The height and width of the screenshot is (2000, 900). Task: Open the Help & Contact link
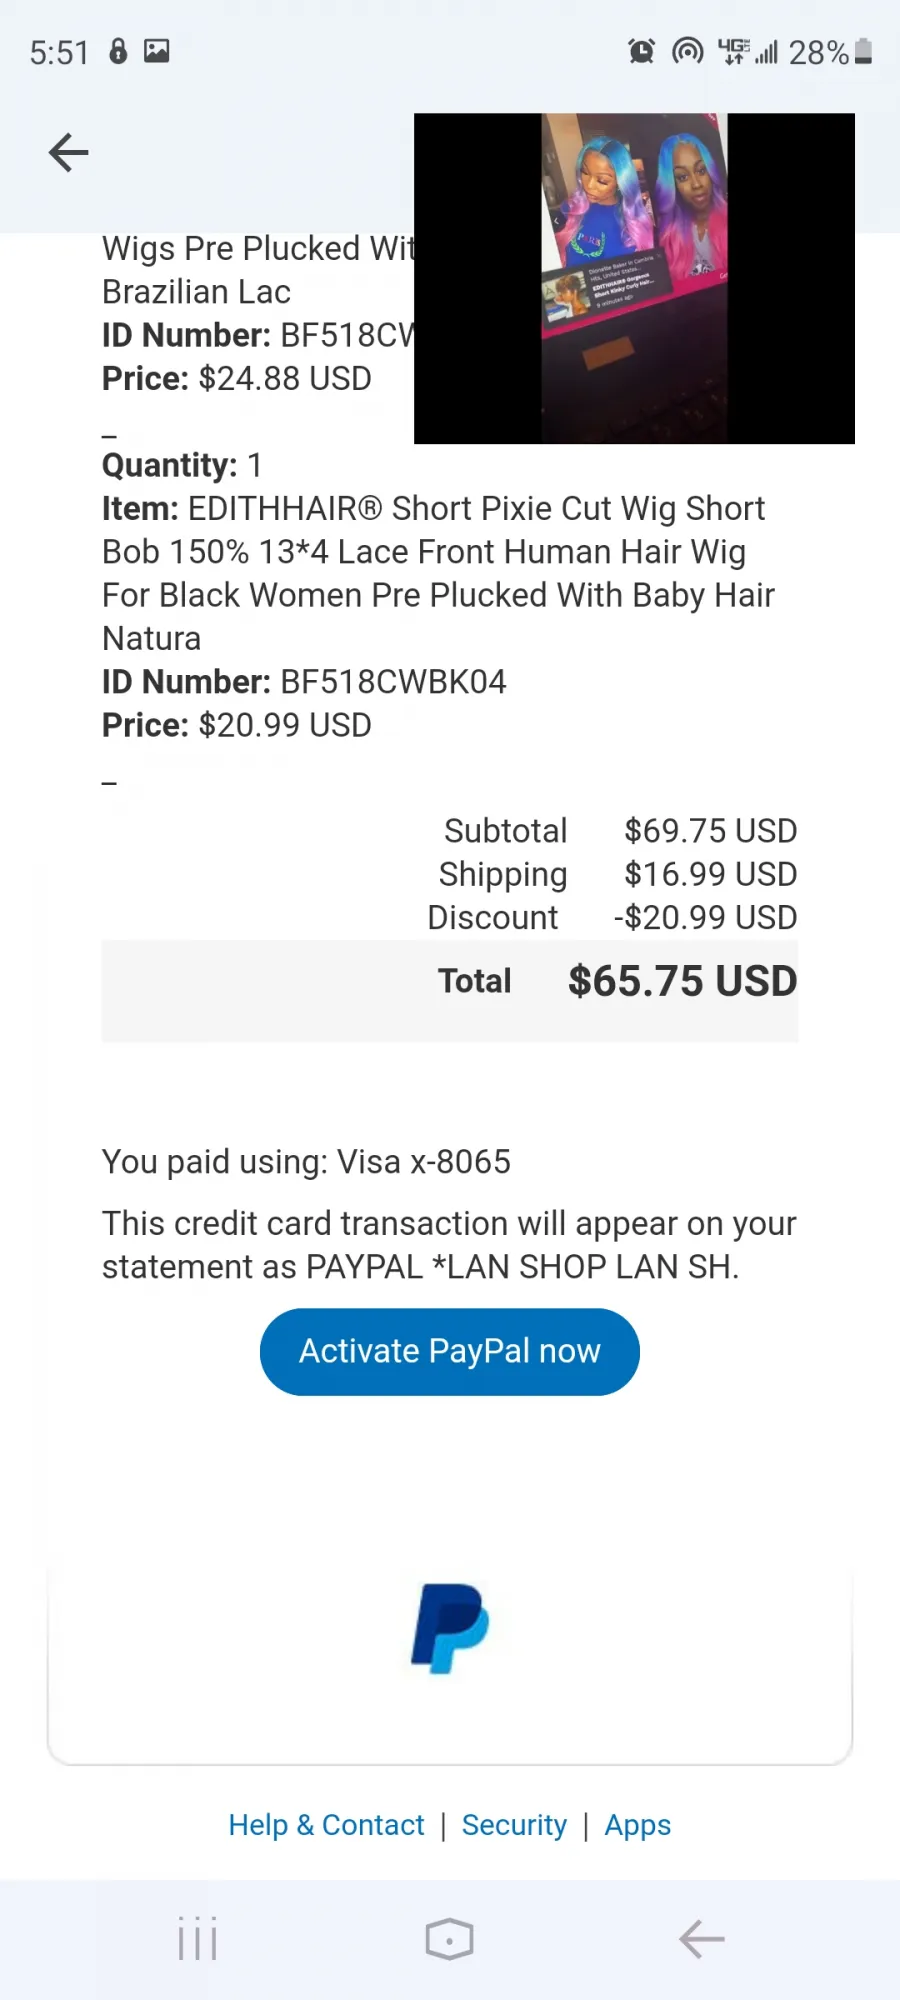pyautogui.click(x=326, y=1825)
